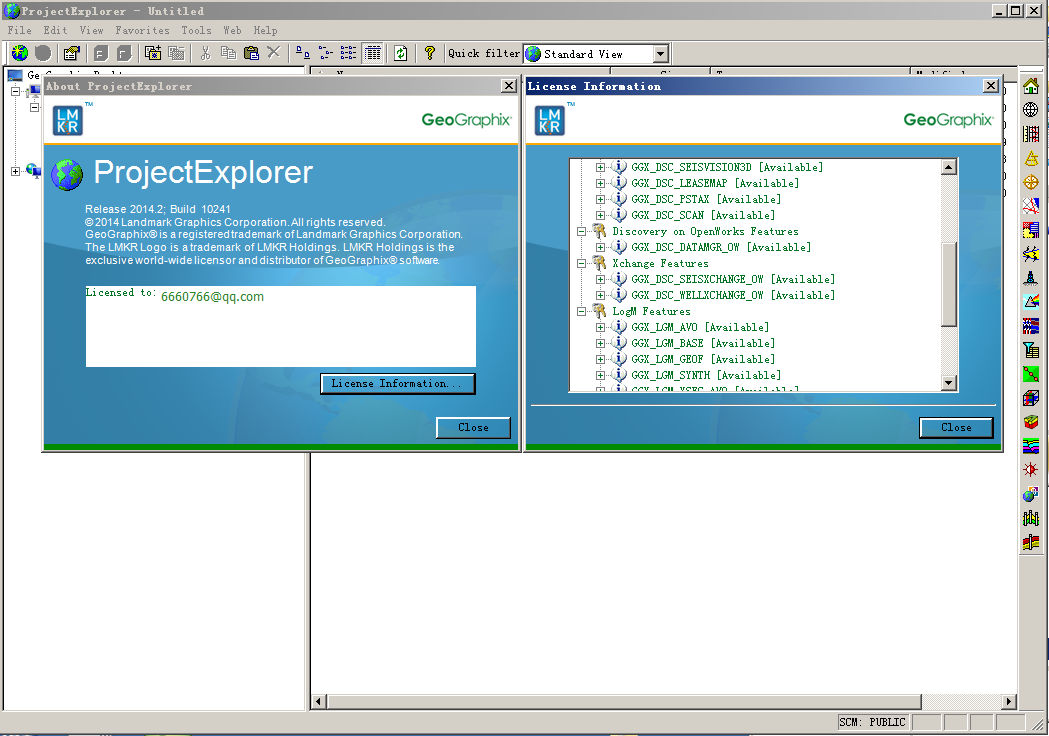The height and width of the screenshot is (736, 1049).
Task: Click the license list vertical scrollbar thumb
Action: [949, 284]
